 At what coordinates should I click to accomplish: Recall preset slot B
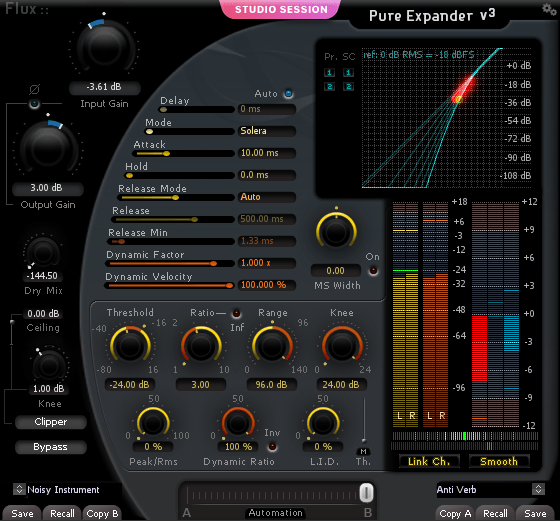pos(495,514)
